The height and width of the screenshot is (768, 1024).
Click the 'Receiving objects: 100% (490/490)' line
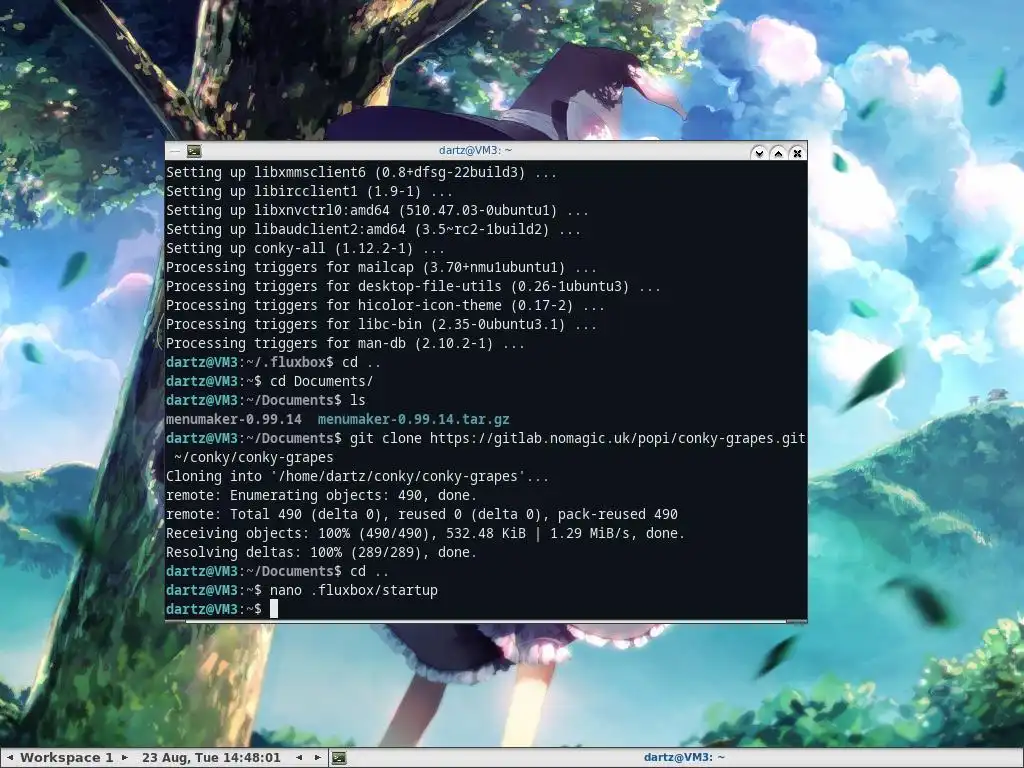click(x=425, y=534)
